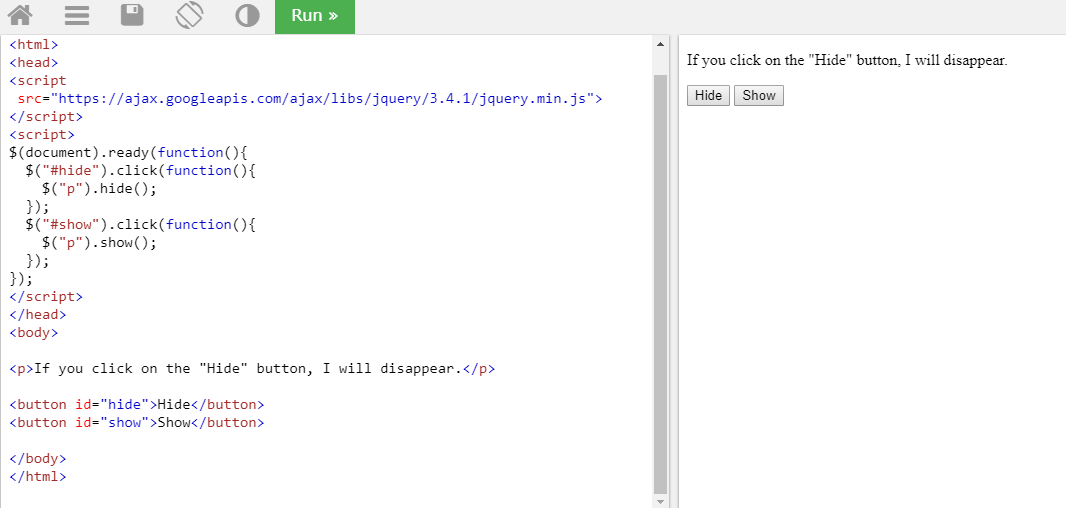The width and height of the screenshot is (1066, 508).
Task: Click the button id="show" code line
Action: (137, 422)
